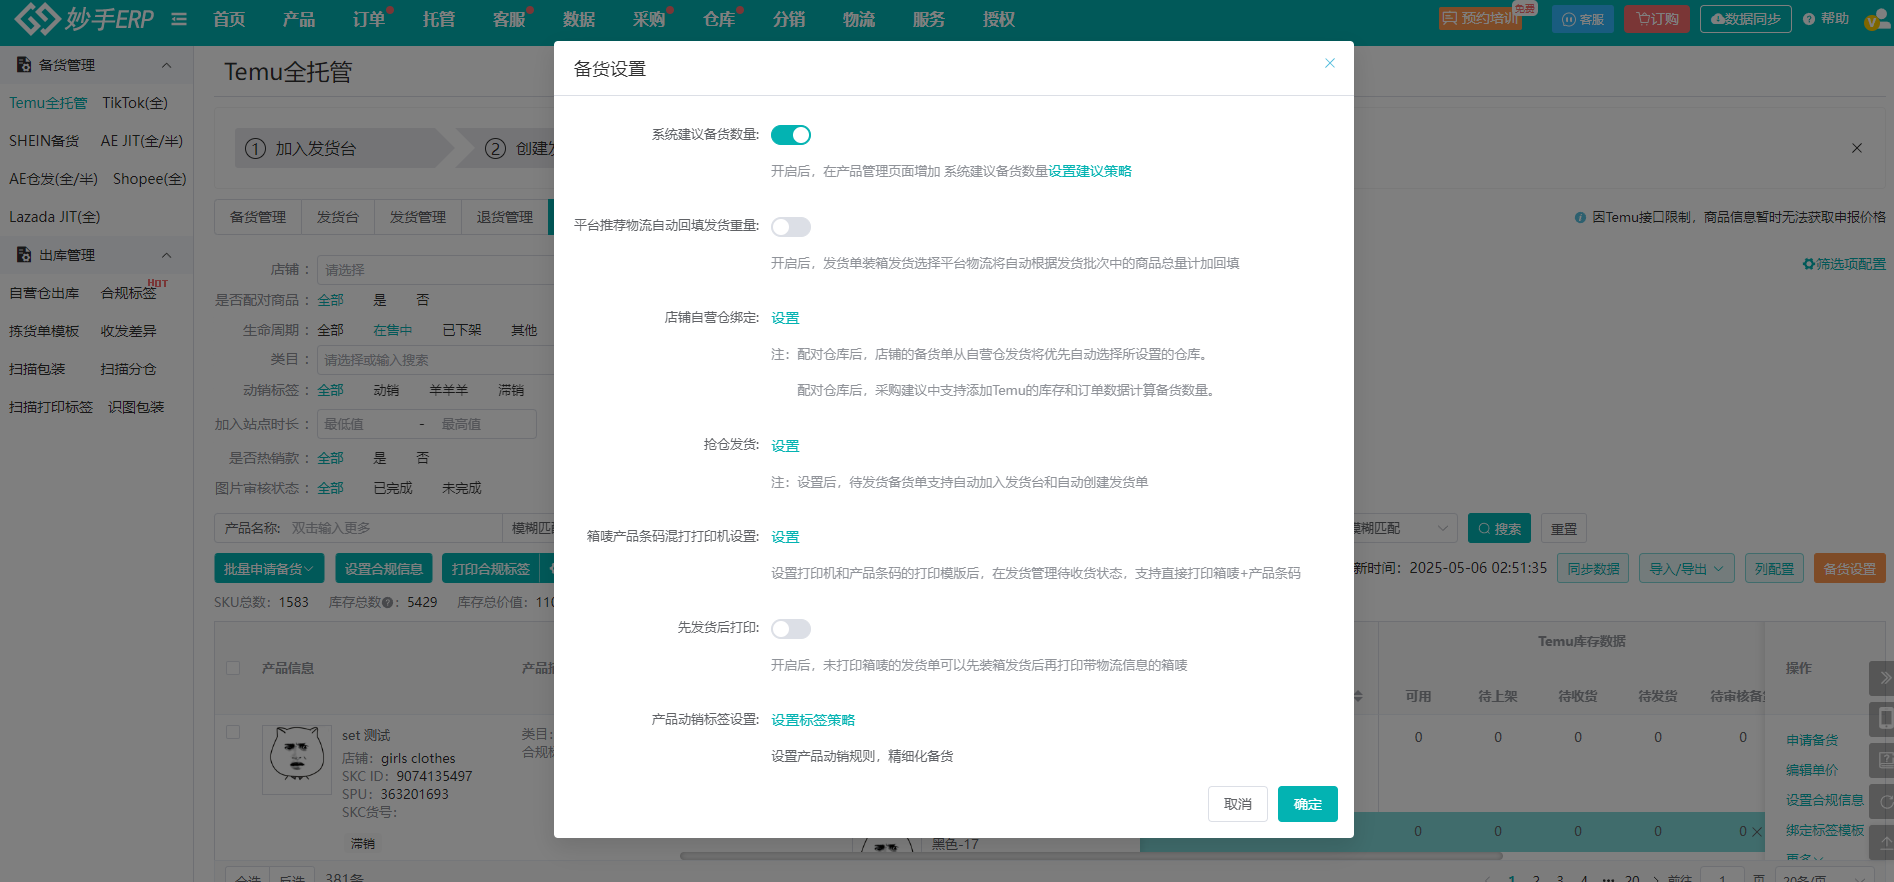Screen dimensions: 1894x882
Task: Toggle 系统建议备货数量 switch off
Action: pyautogui.click(x=790, y=135)
